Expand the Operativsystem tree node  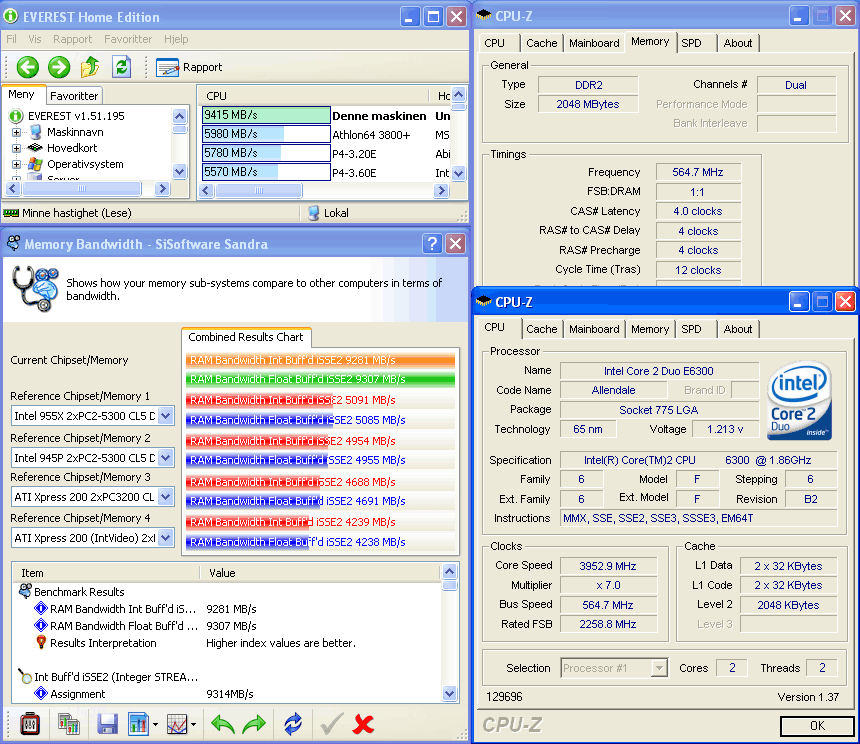coord(16,164)
